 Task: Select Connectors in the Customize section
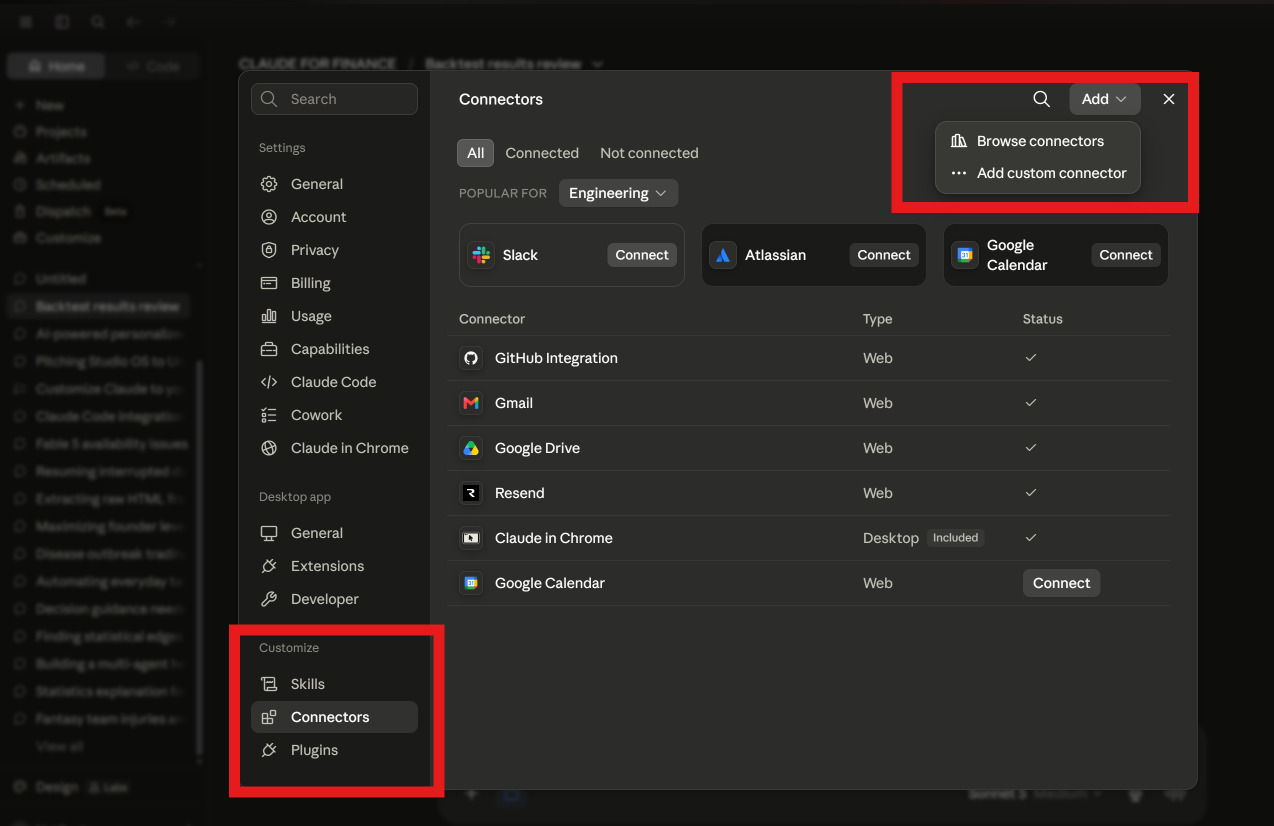(334, 717)
